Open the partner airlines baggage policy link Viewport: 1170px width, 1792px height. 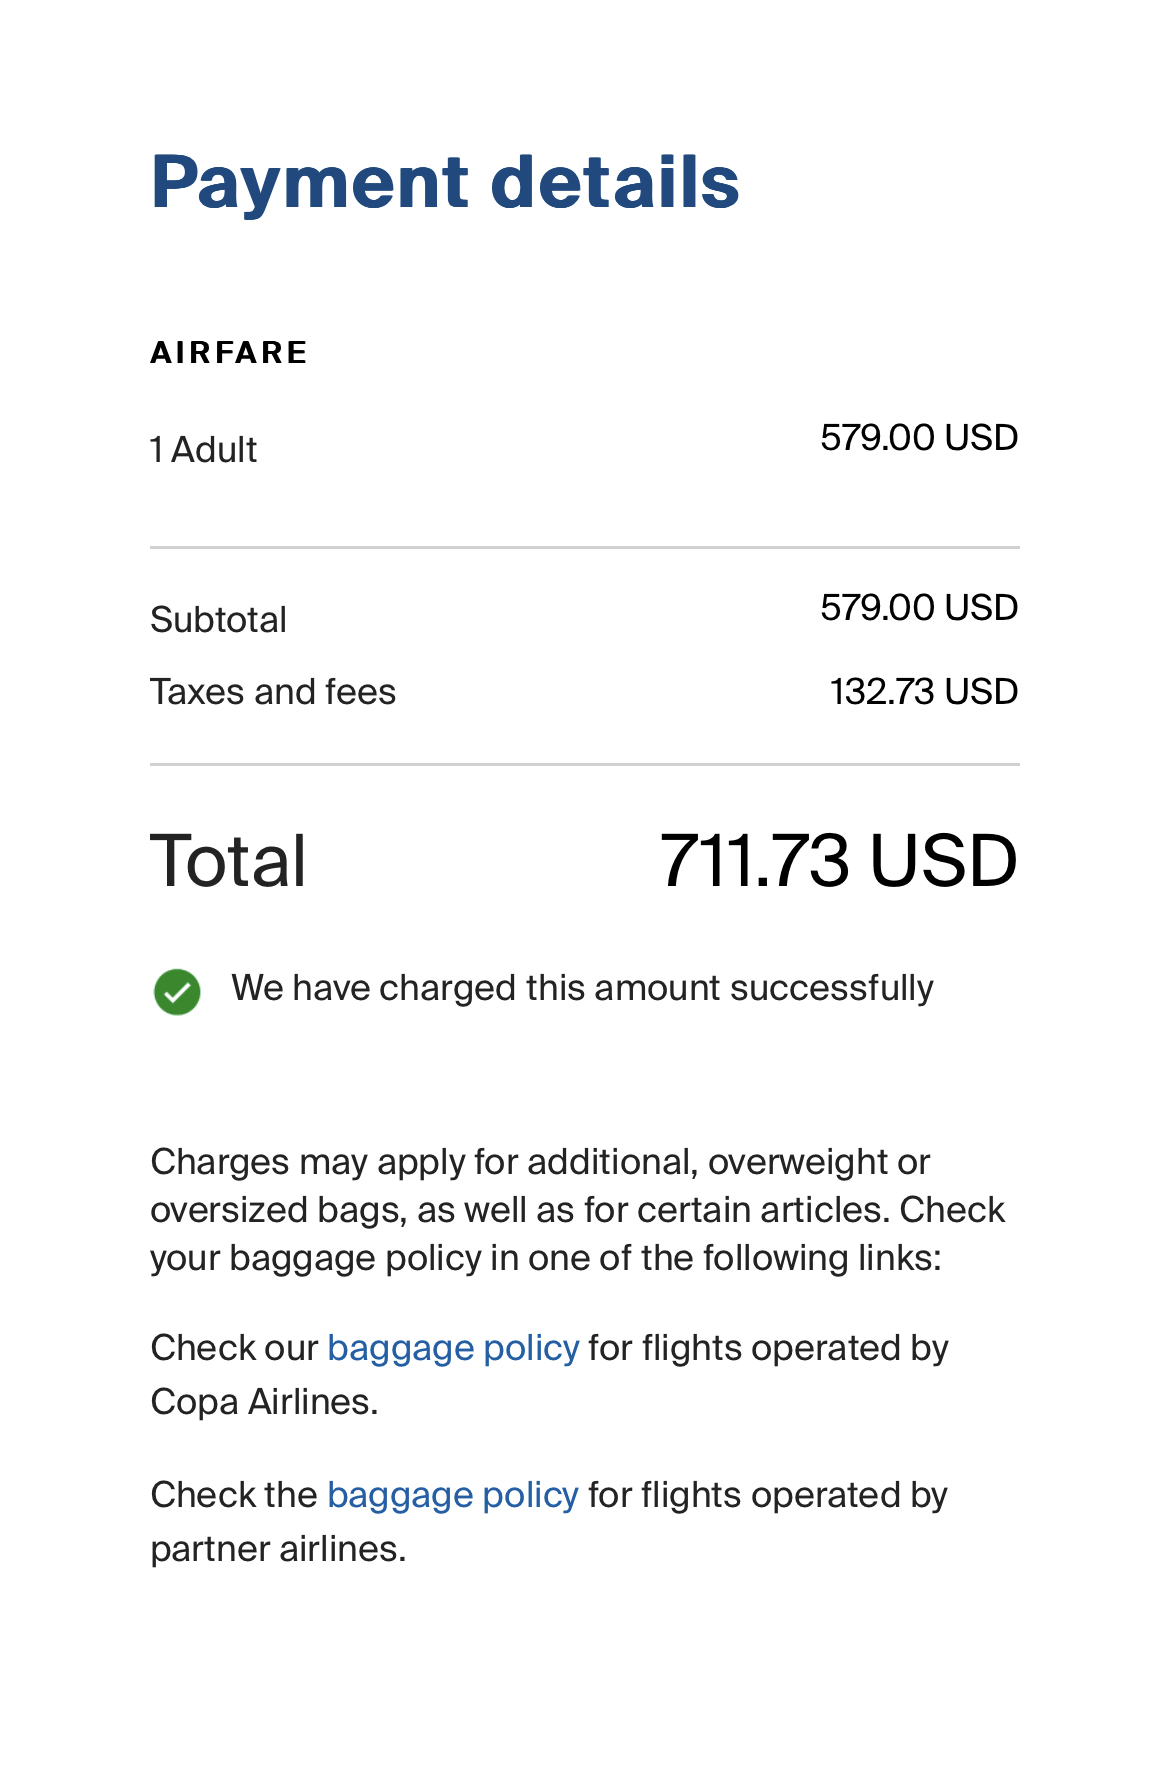click(x=453, y=1496)
